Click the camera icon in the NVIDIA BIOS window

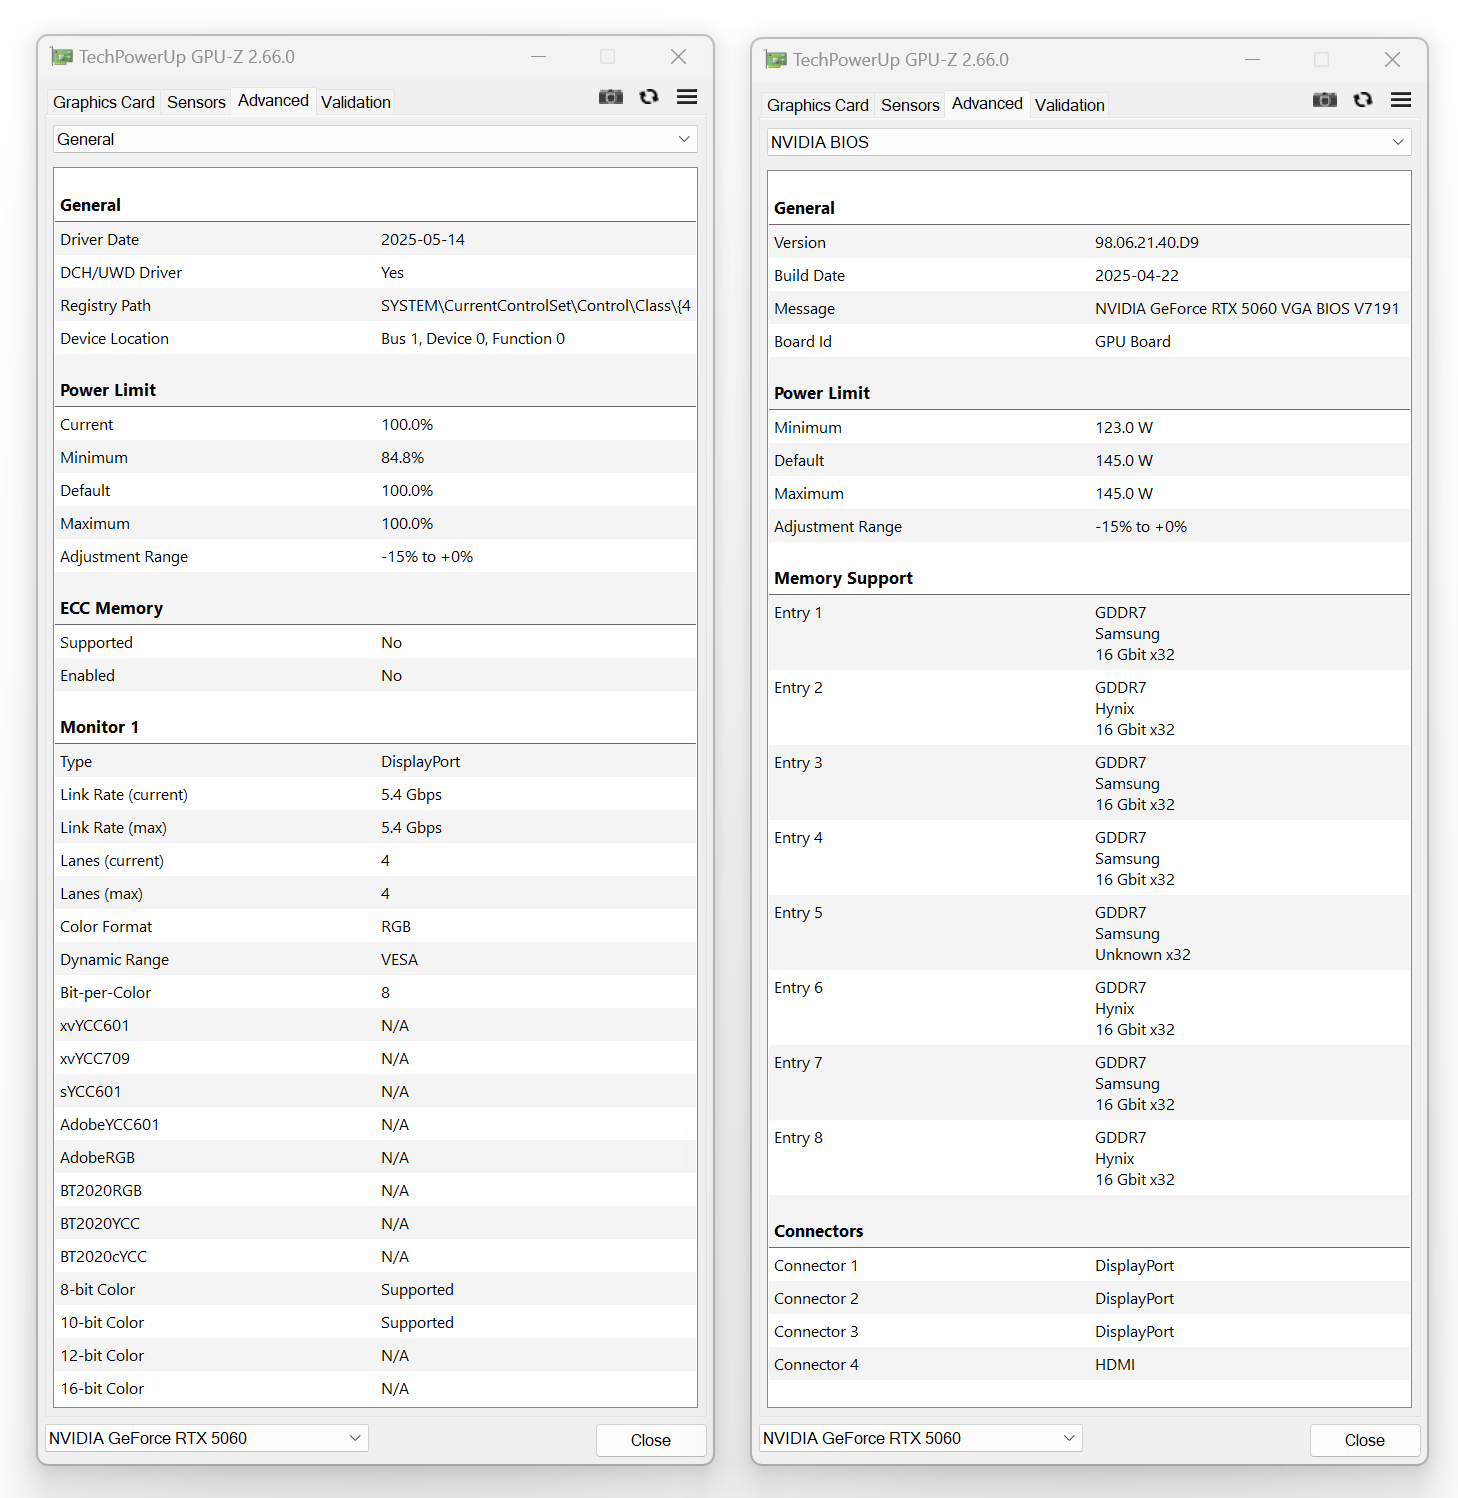tap(1324, 100)
